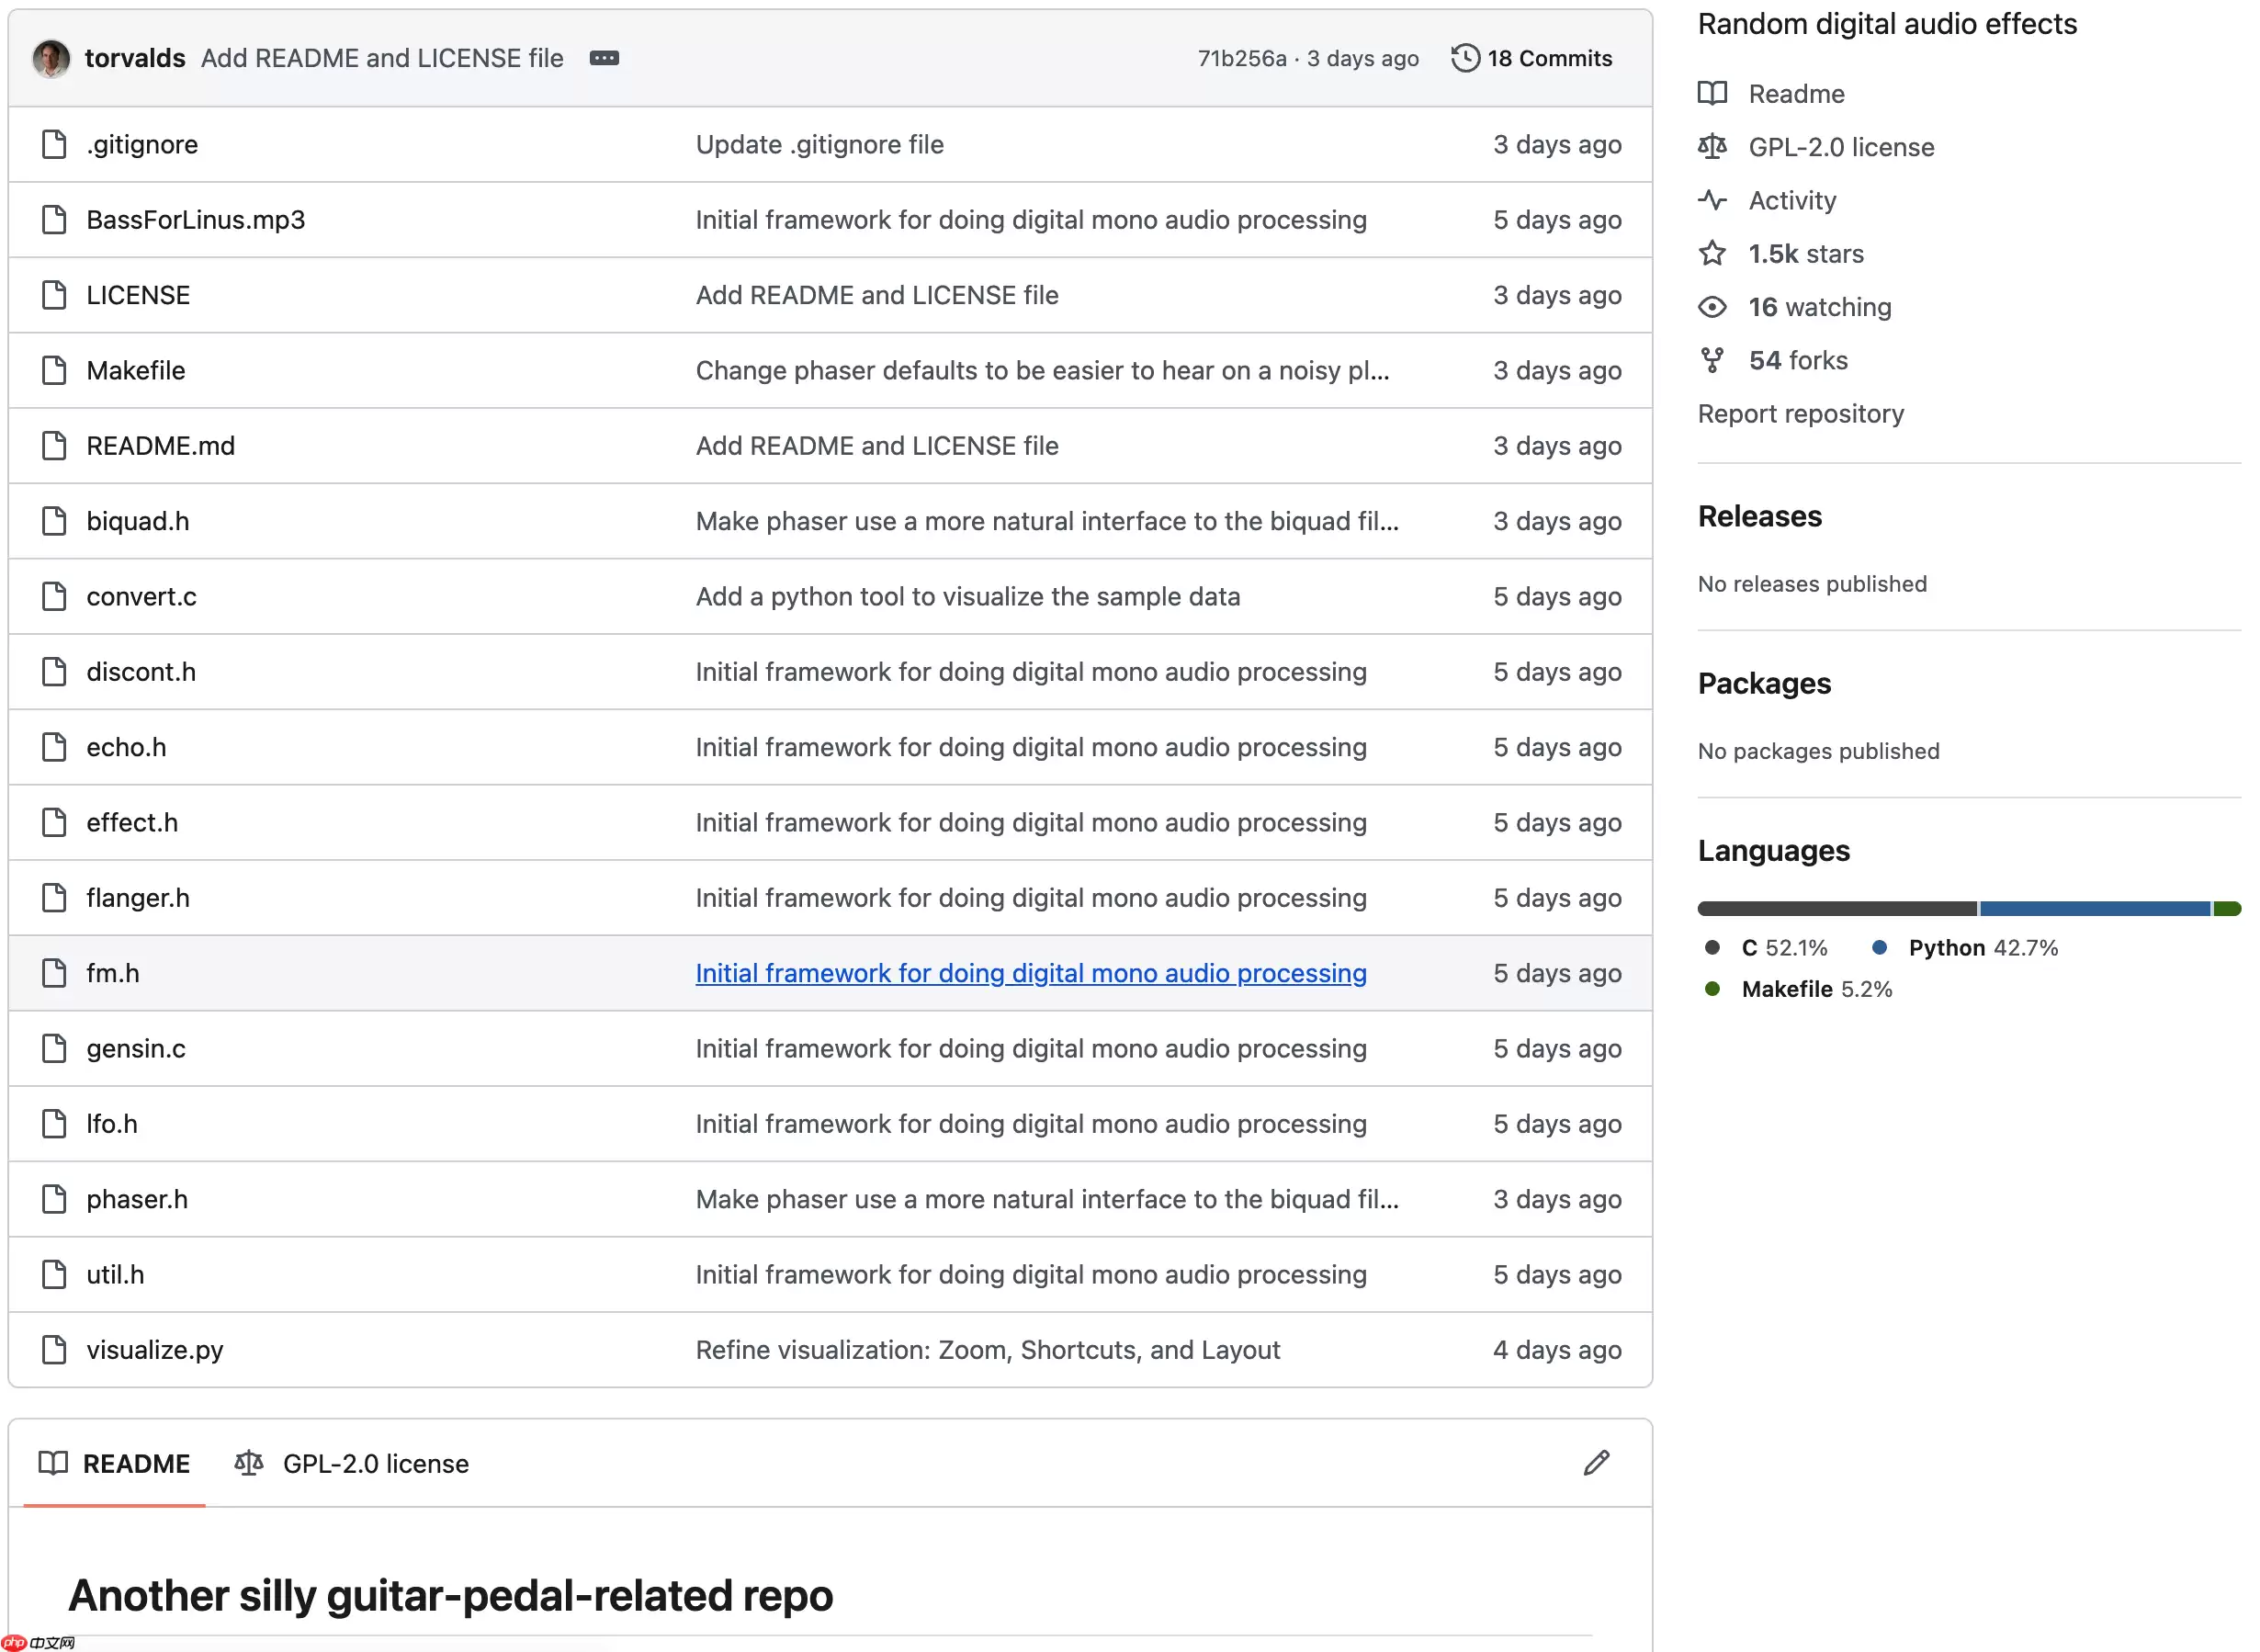Click the highlighted fm.h commit message link
The width and height of the screenshot is (2260, 1652).
1030,973
